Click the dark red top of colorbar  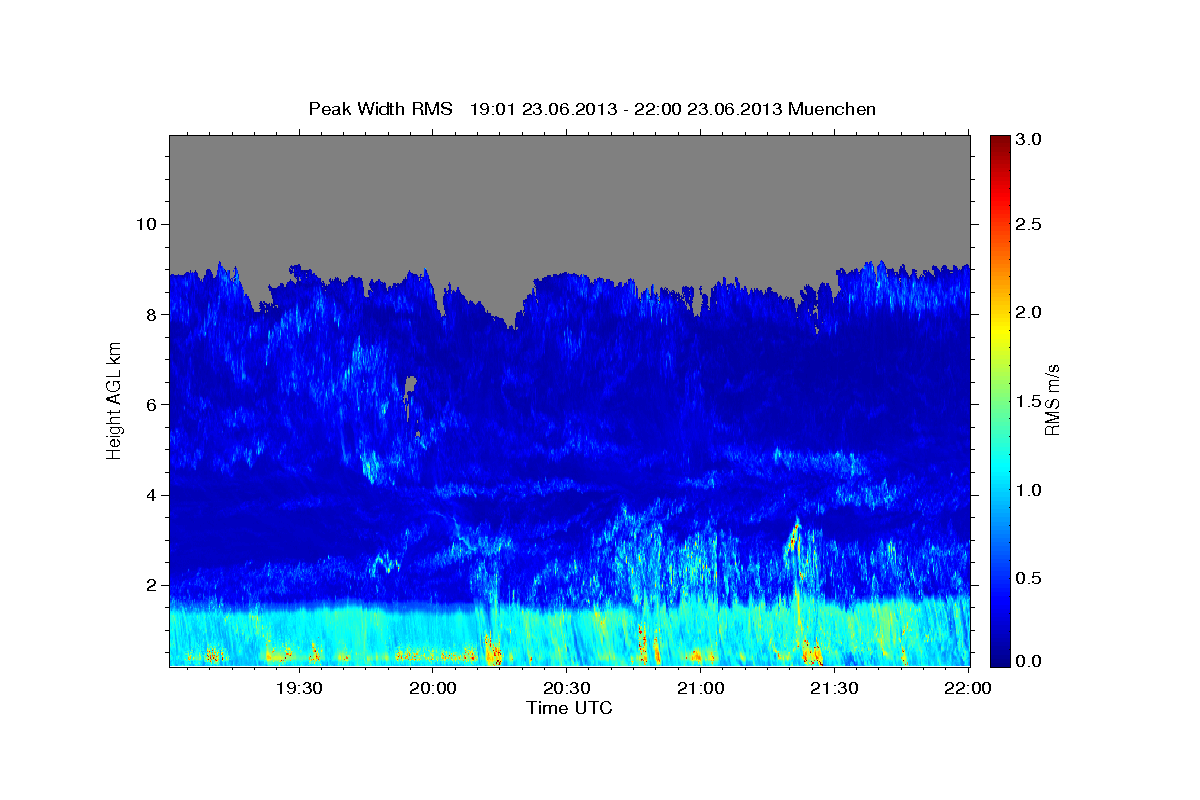[999, 143]
